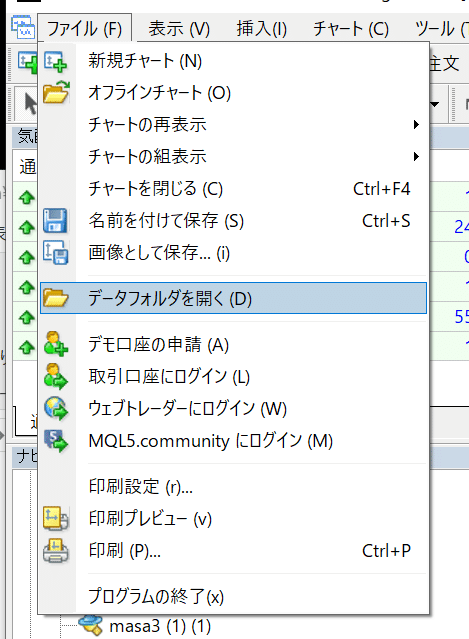
Task: Click the printer icon
Action: (56, 551)
